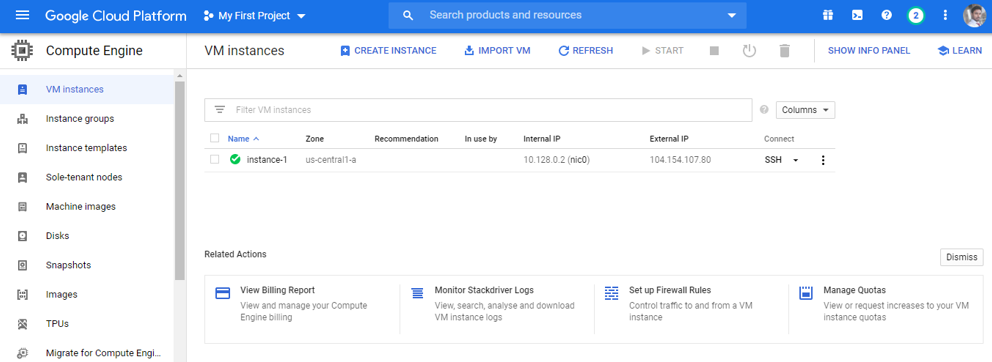The image size is (992, 362).
Task: Click the sidebar vertical scrollbar thumb
Action: pyautogui.click(x=180, y=180)
